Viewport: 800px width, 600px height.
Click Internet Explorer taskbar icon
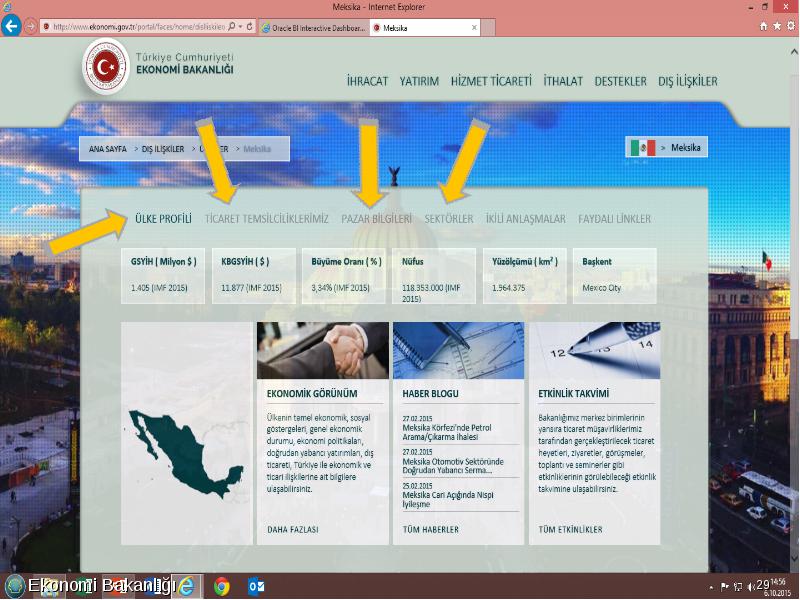187,586
